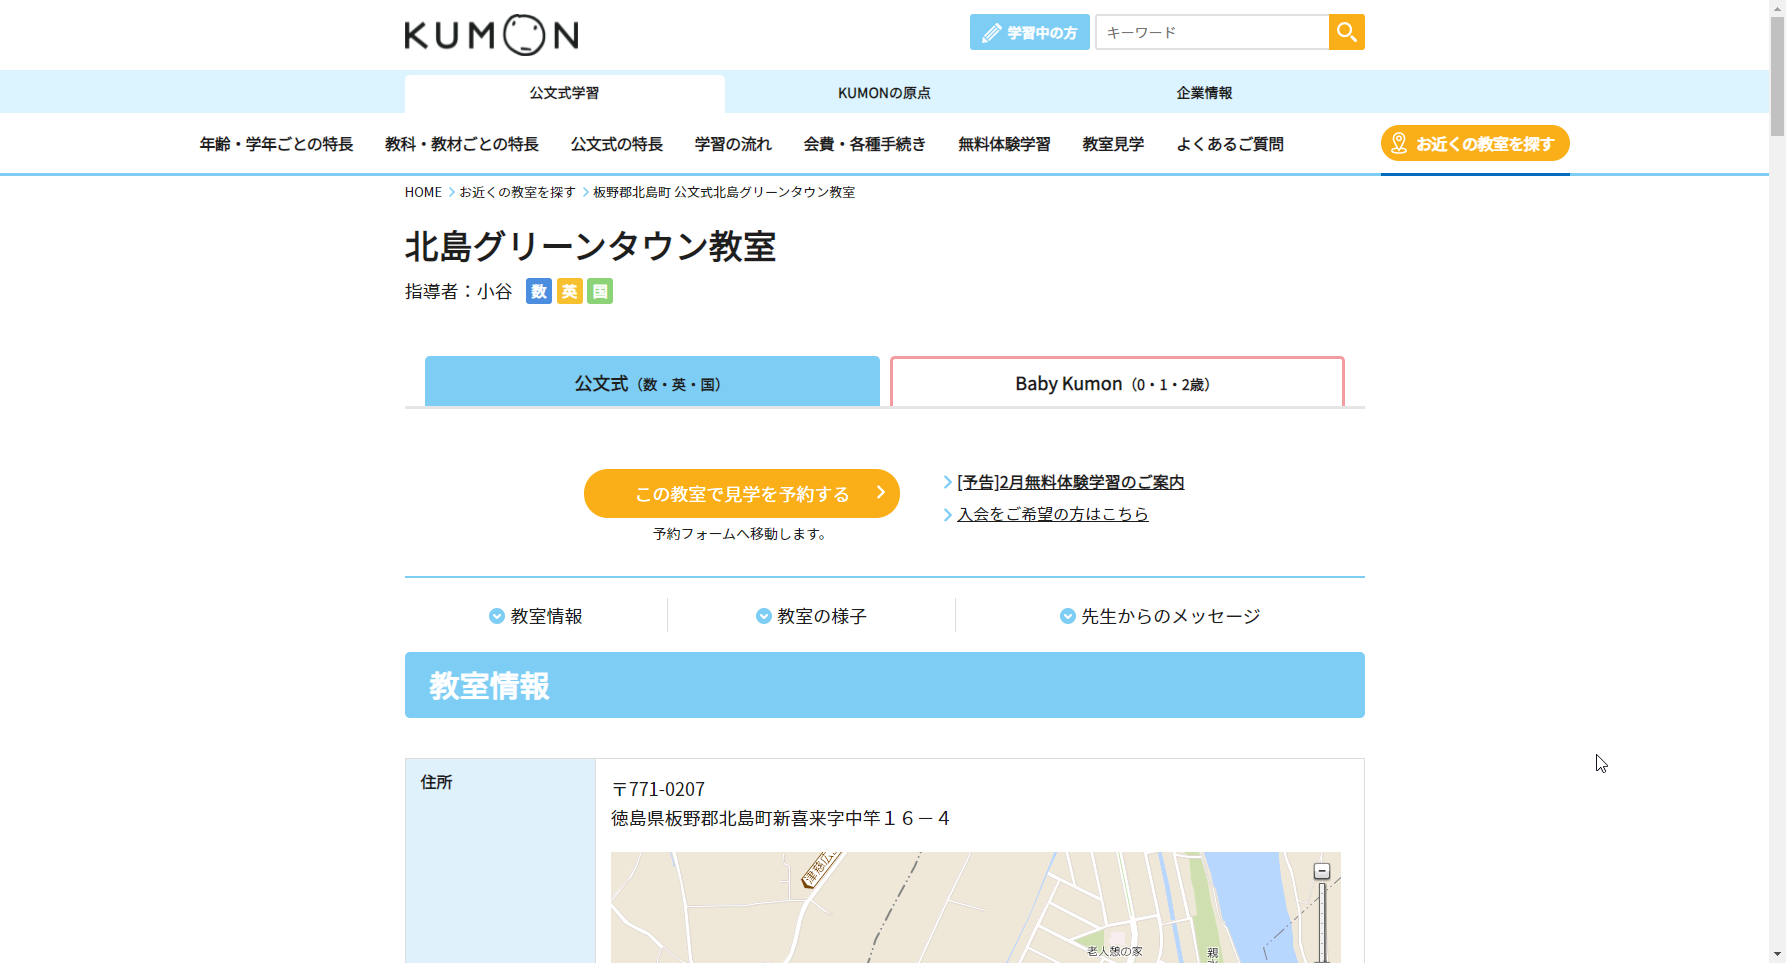This screenshot has width=1786, height=963.
Task: Click the scrollbar down arrow
Action: tap(1777, 954)
